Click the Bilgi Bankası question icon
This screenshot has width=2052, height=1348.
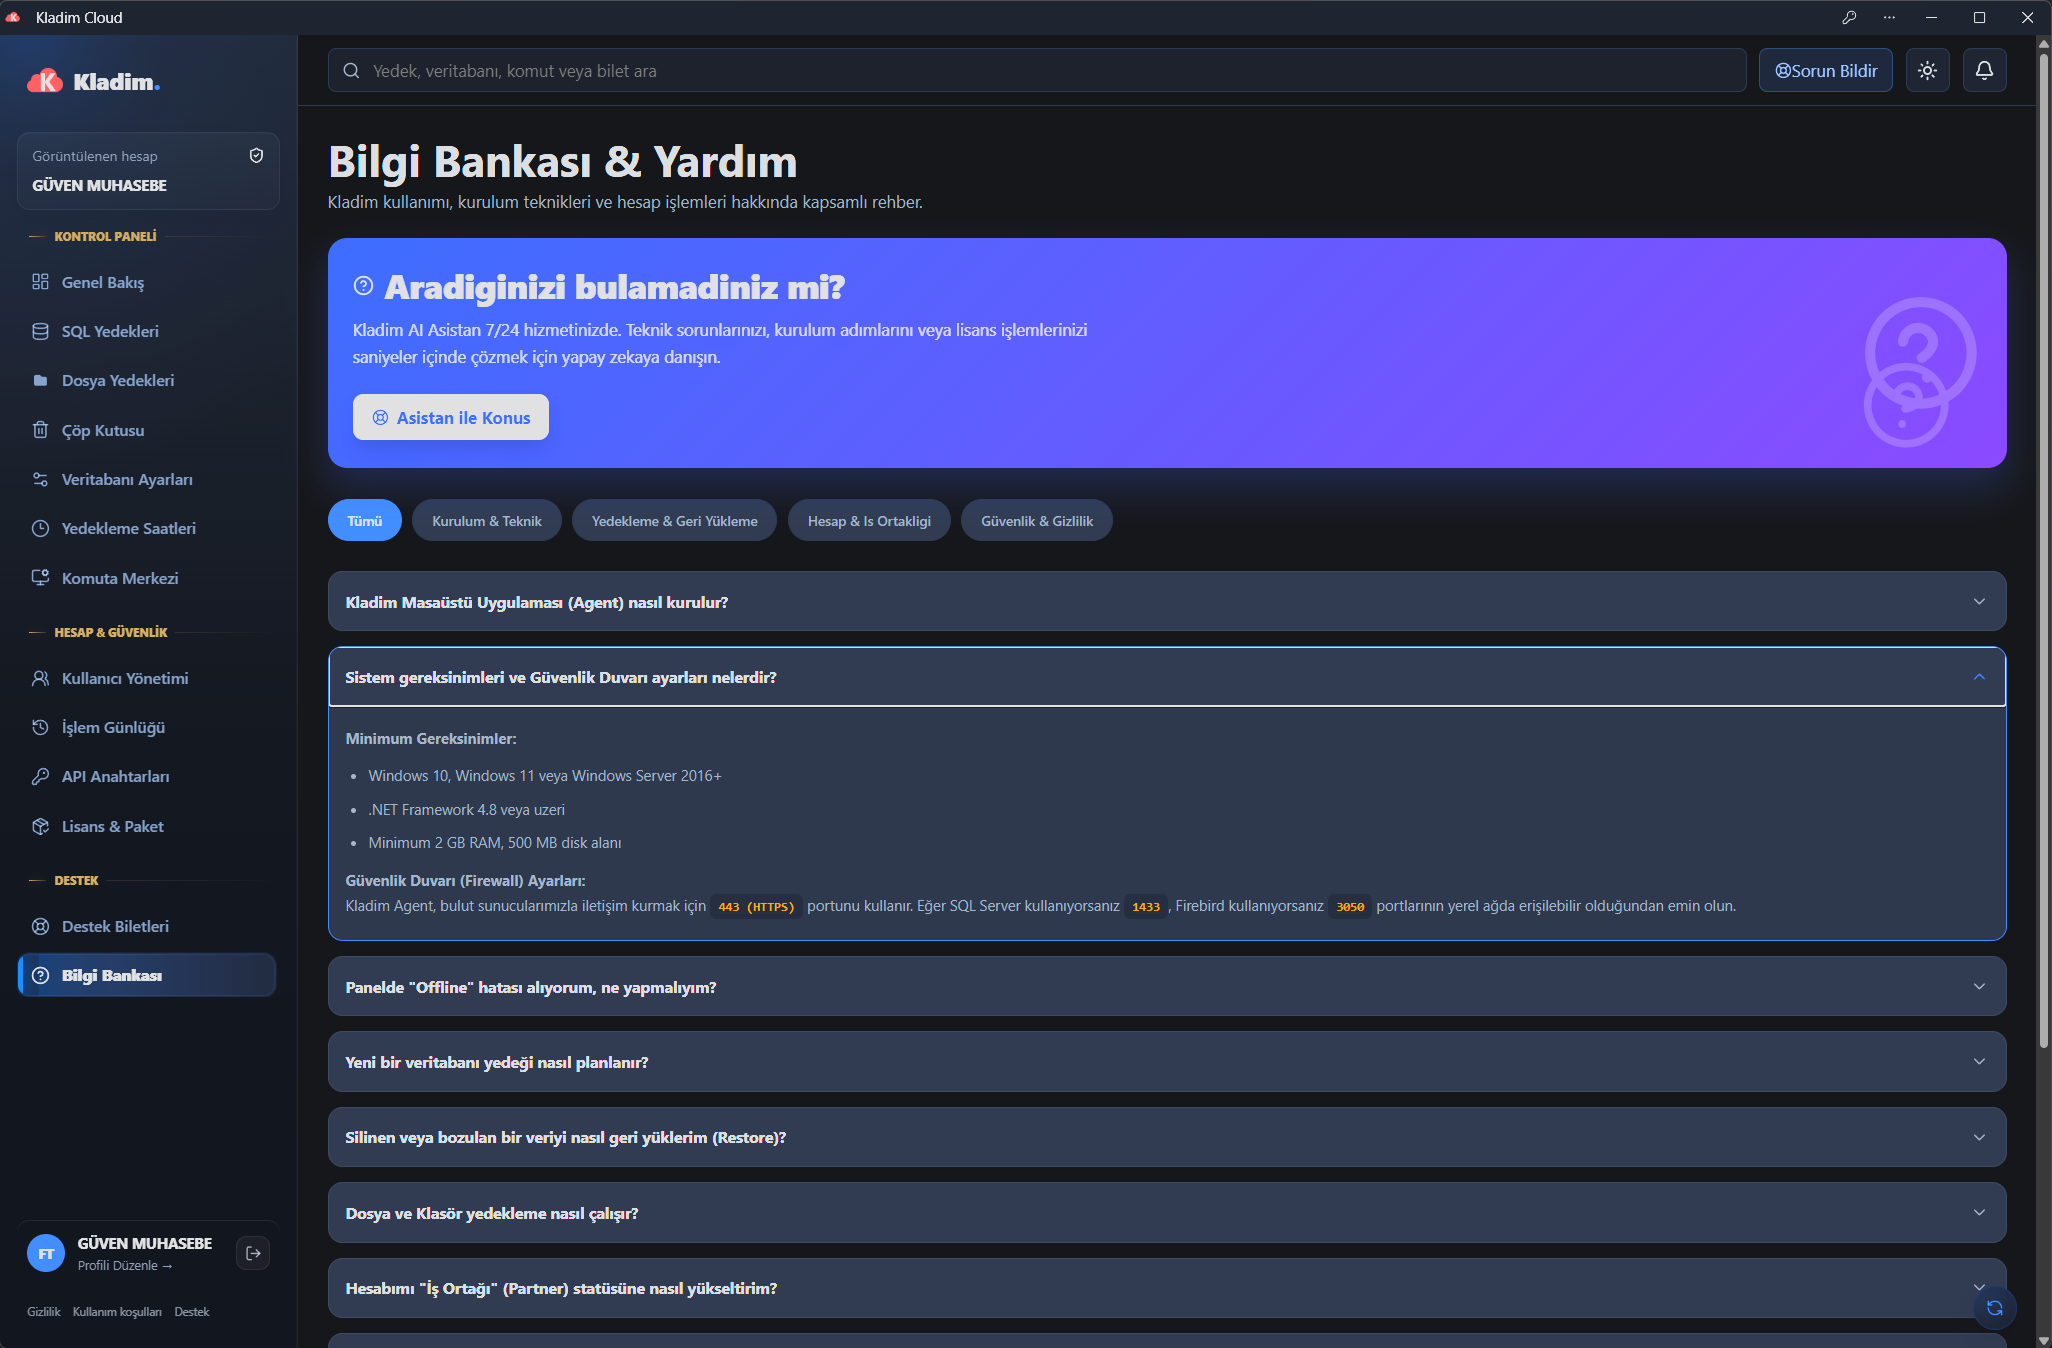point(40,975)
